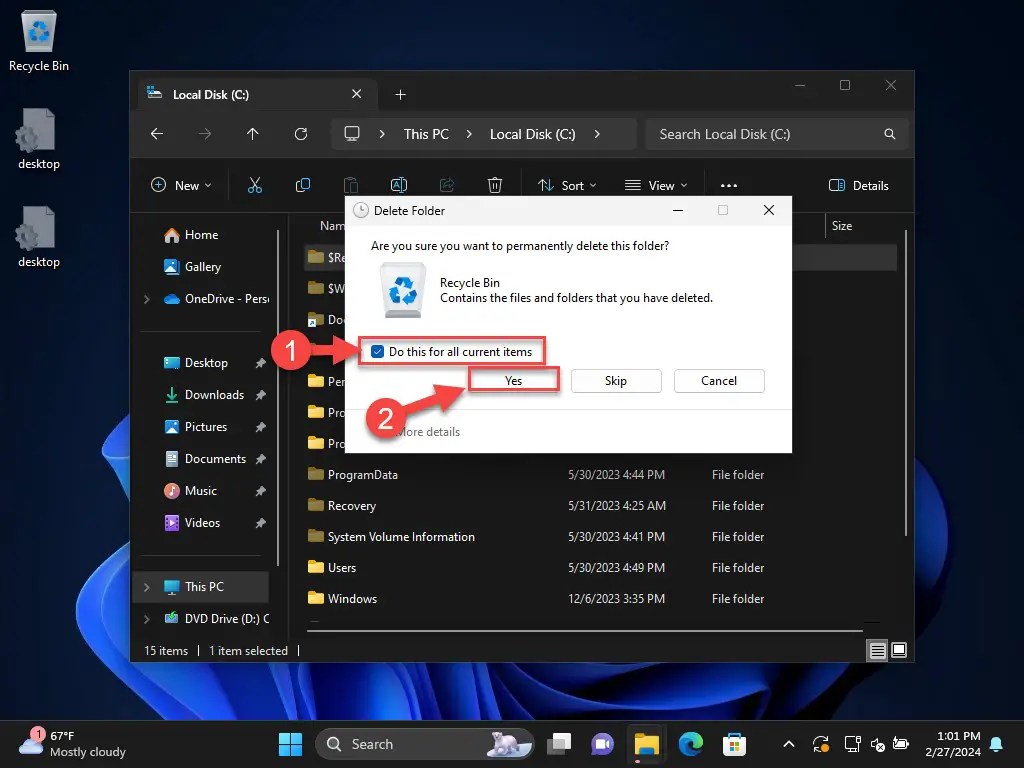Select the Rename icon in the toolbar
This screenshot has height=768, width=1024.
click(x=399, y=185)
